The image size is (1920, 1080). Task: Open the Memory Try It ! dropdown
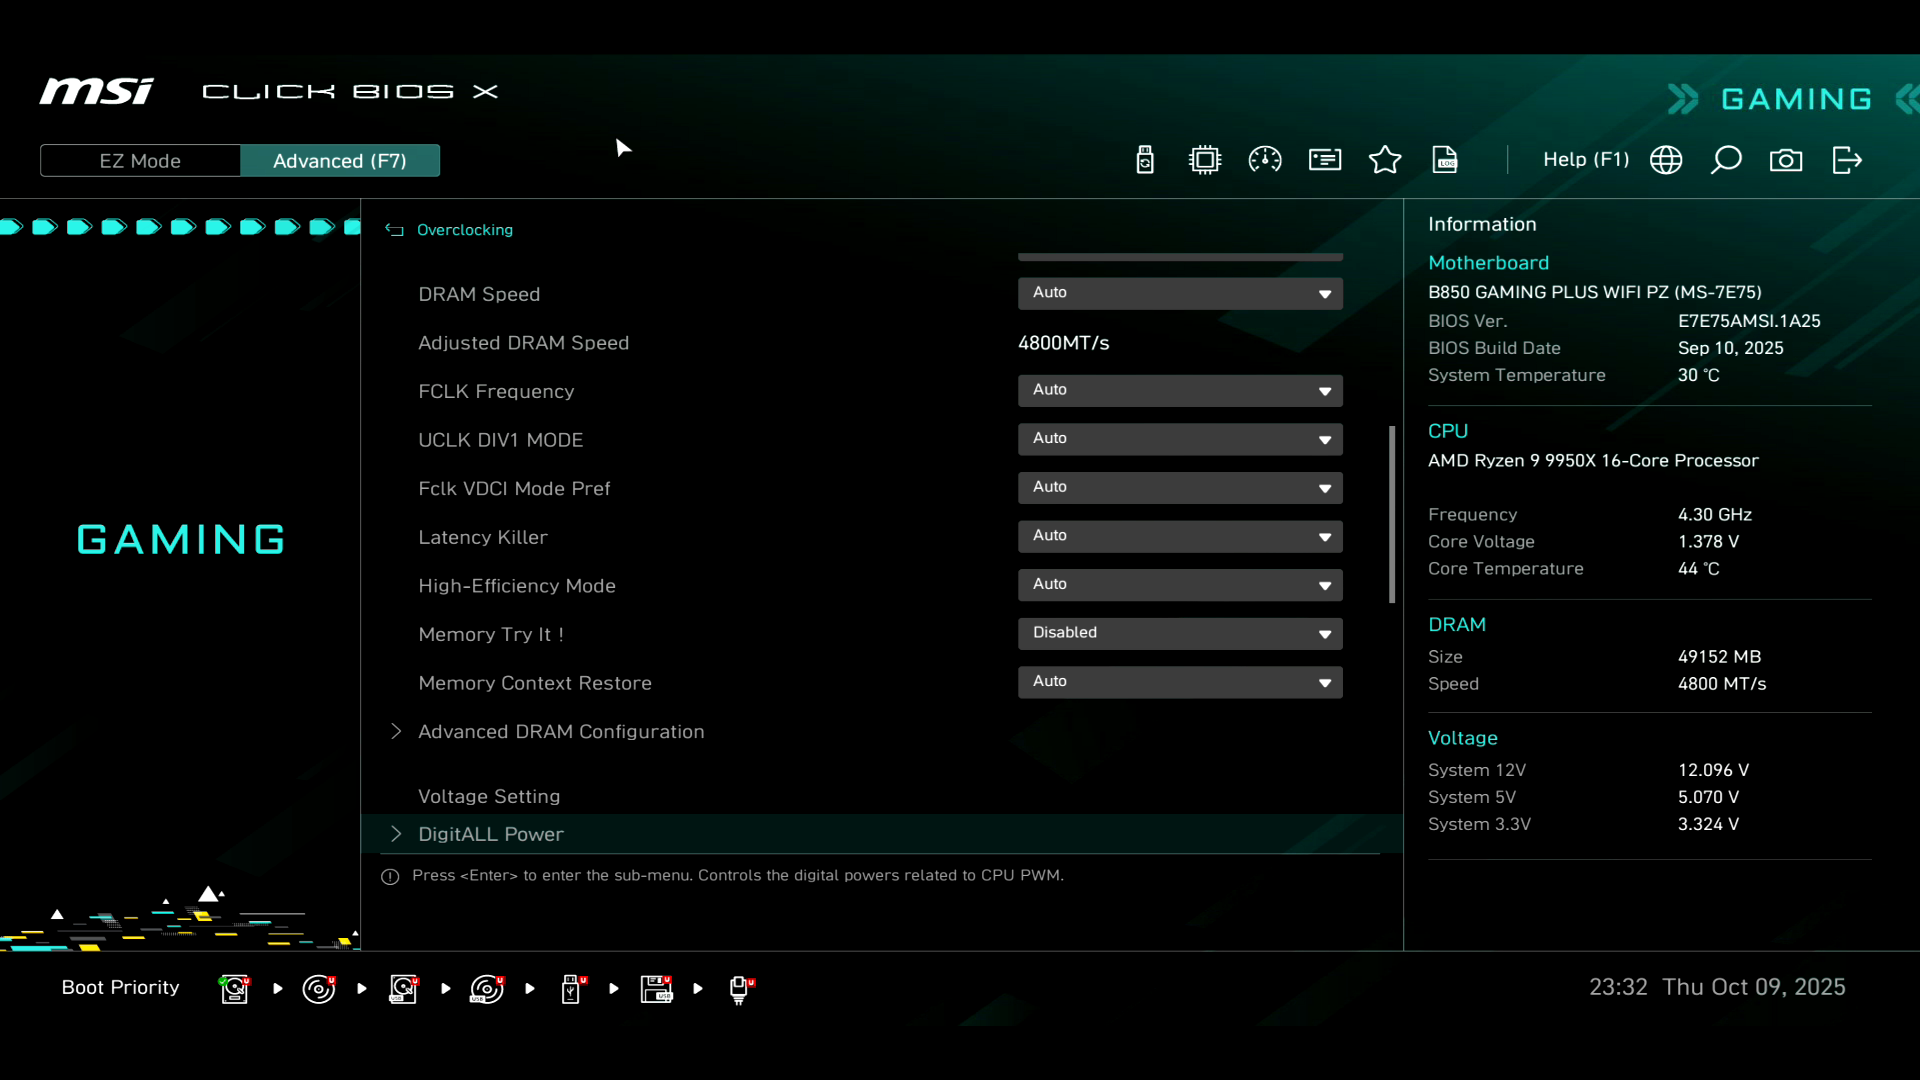[1180, 633]
